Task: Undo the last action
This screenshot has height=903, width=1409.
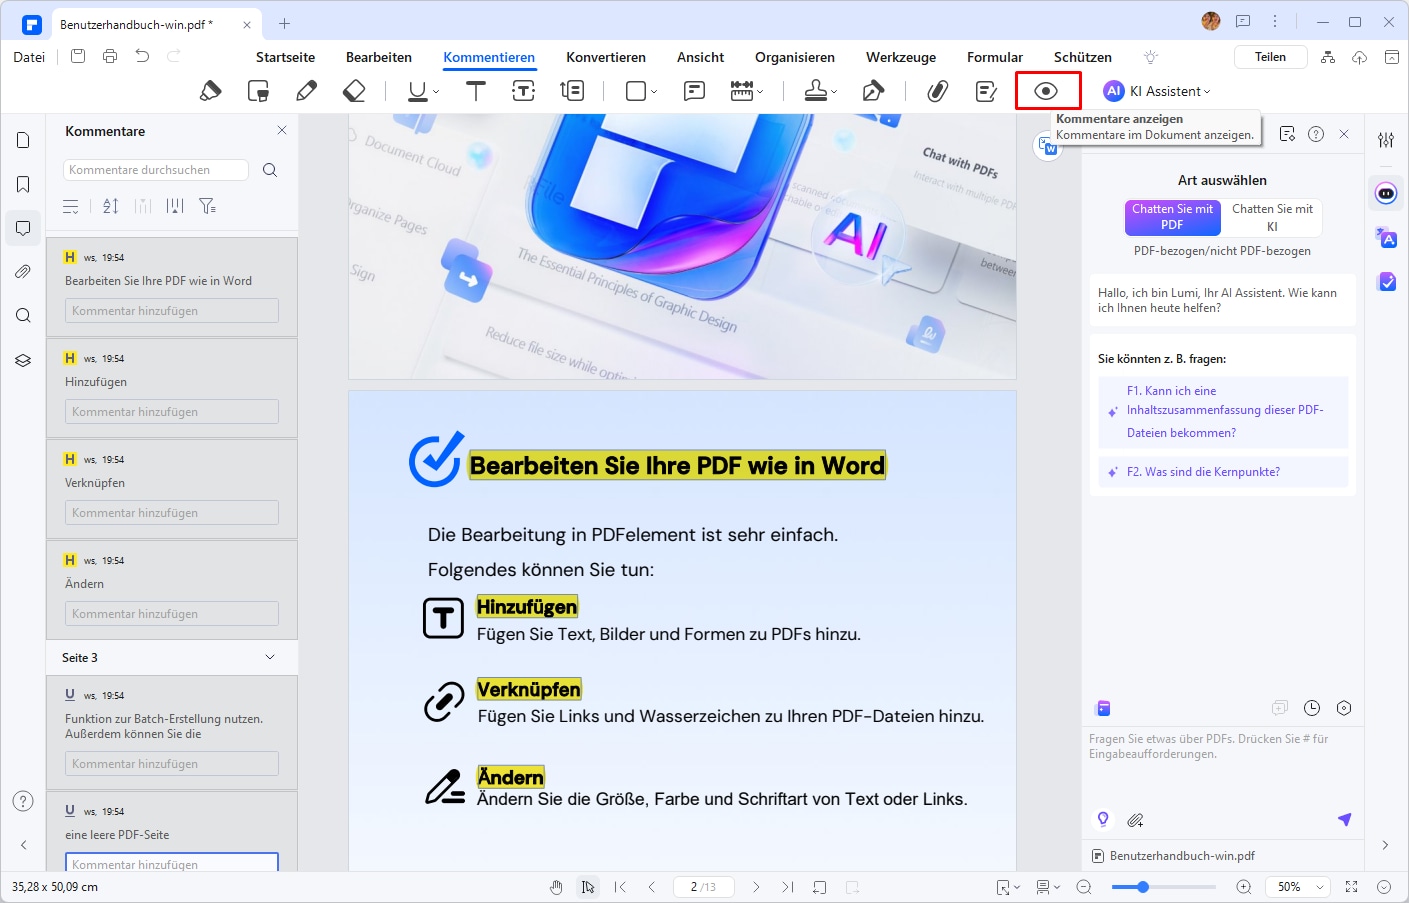Action: pyautogui.click(x=142, y=56)
